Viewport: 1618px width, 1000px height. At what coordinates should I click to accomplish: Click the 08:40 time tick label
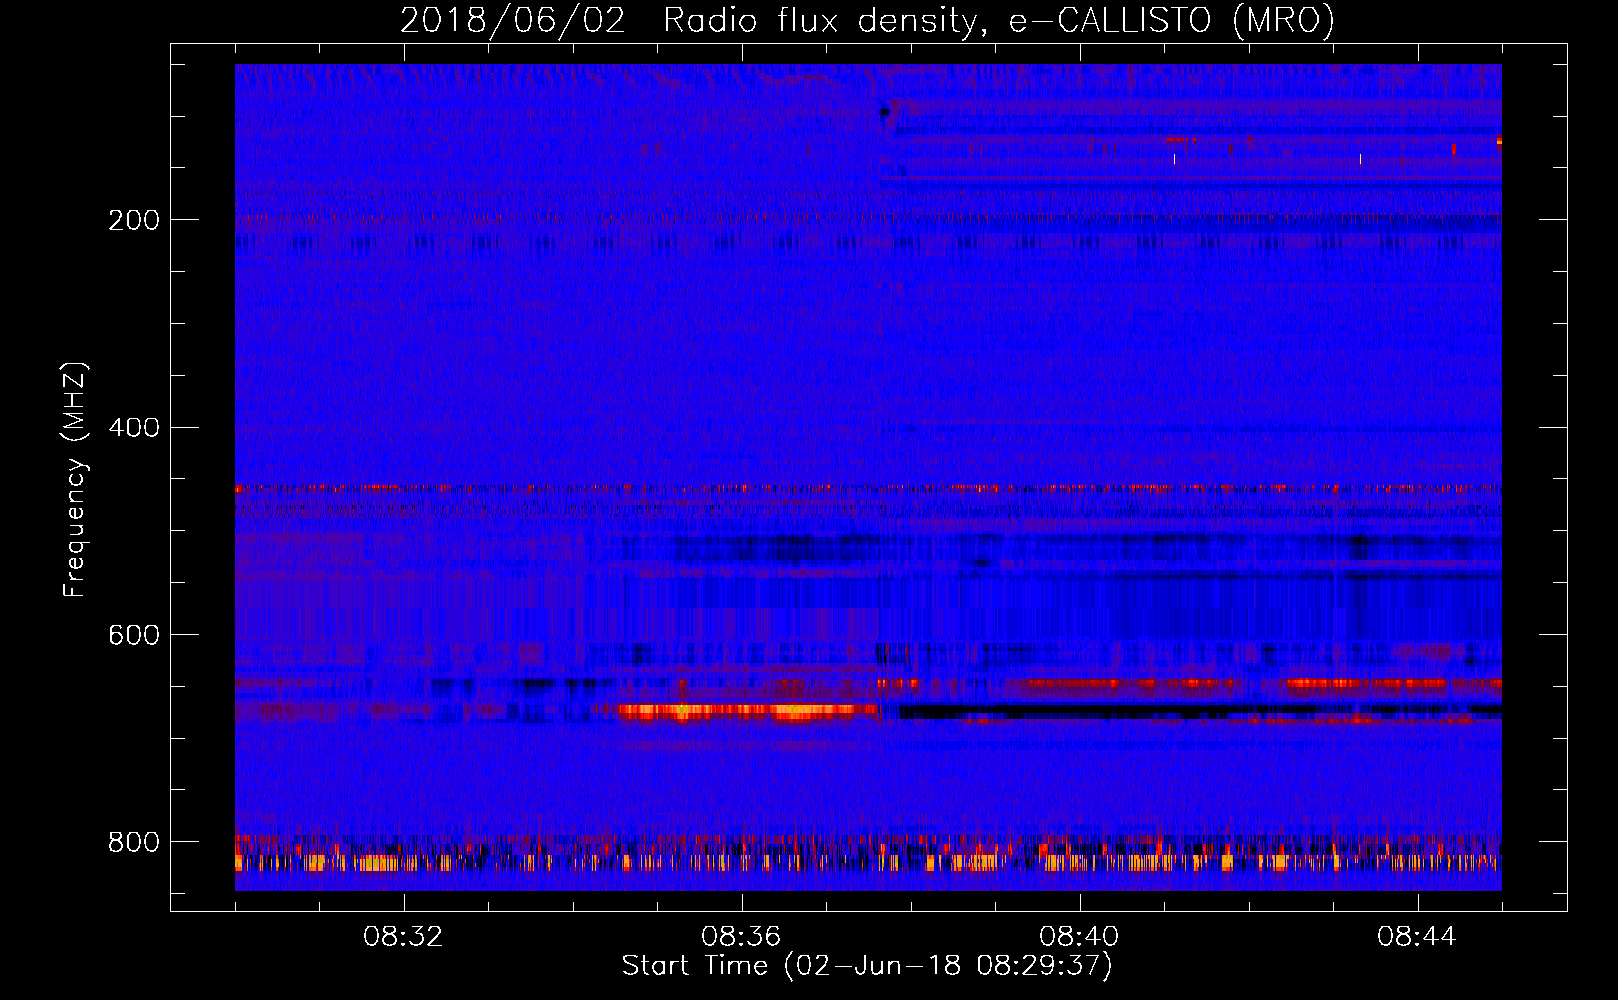[x=1079, y=937]
